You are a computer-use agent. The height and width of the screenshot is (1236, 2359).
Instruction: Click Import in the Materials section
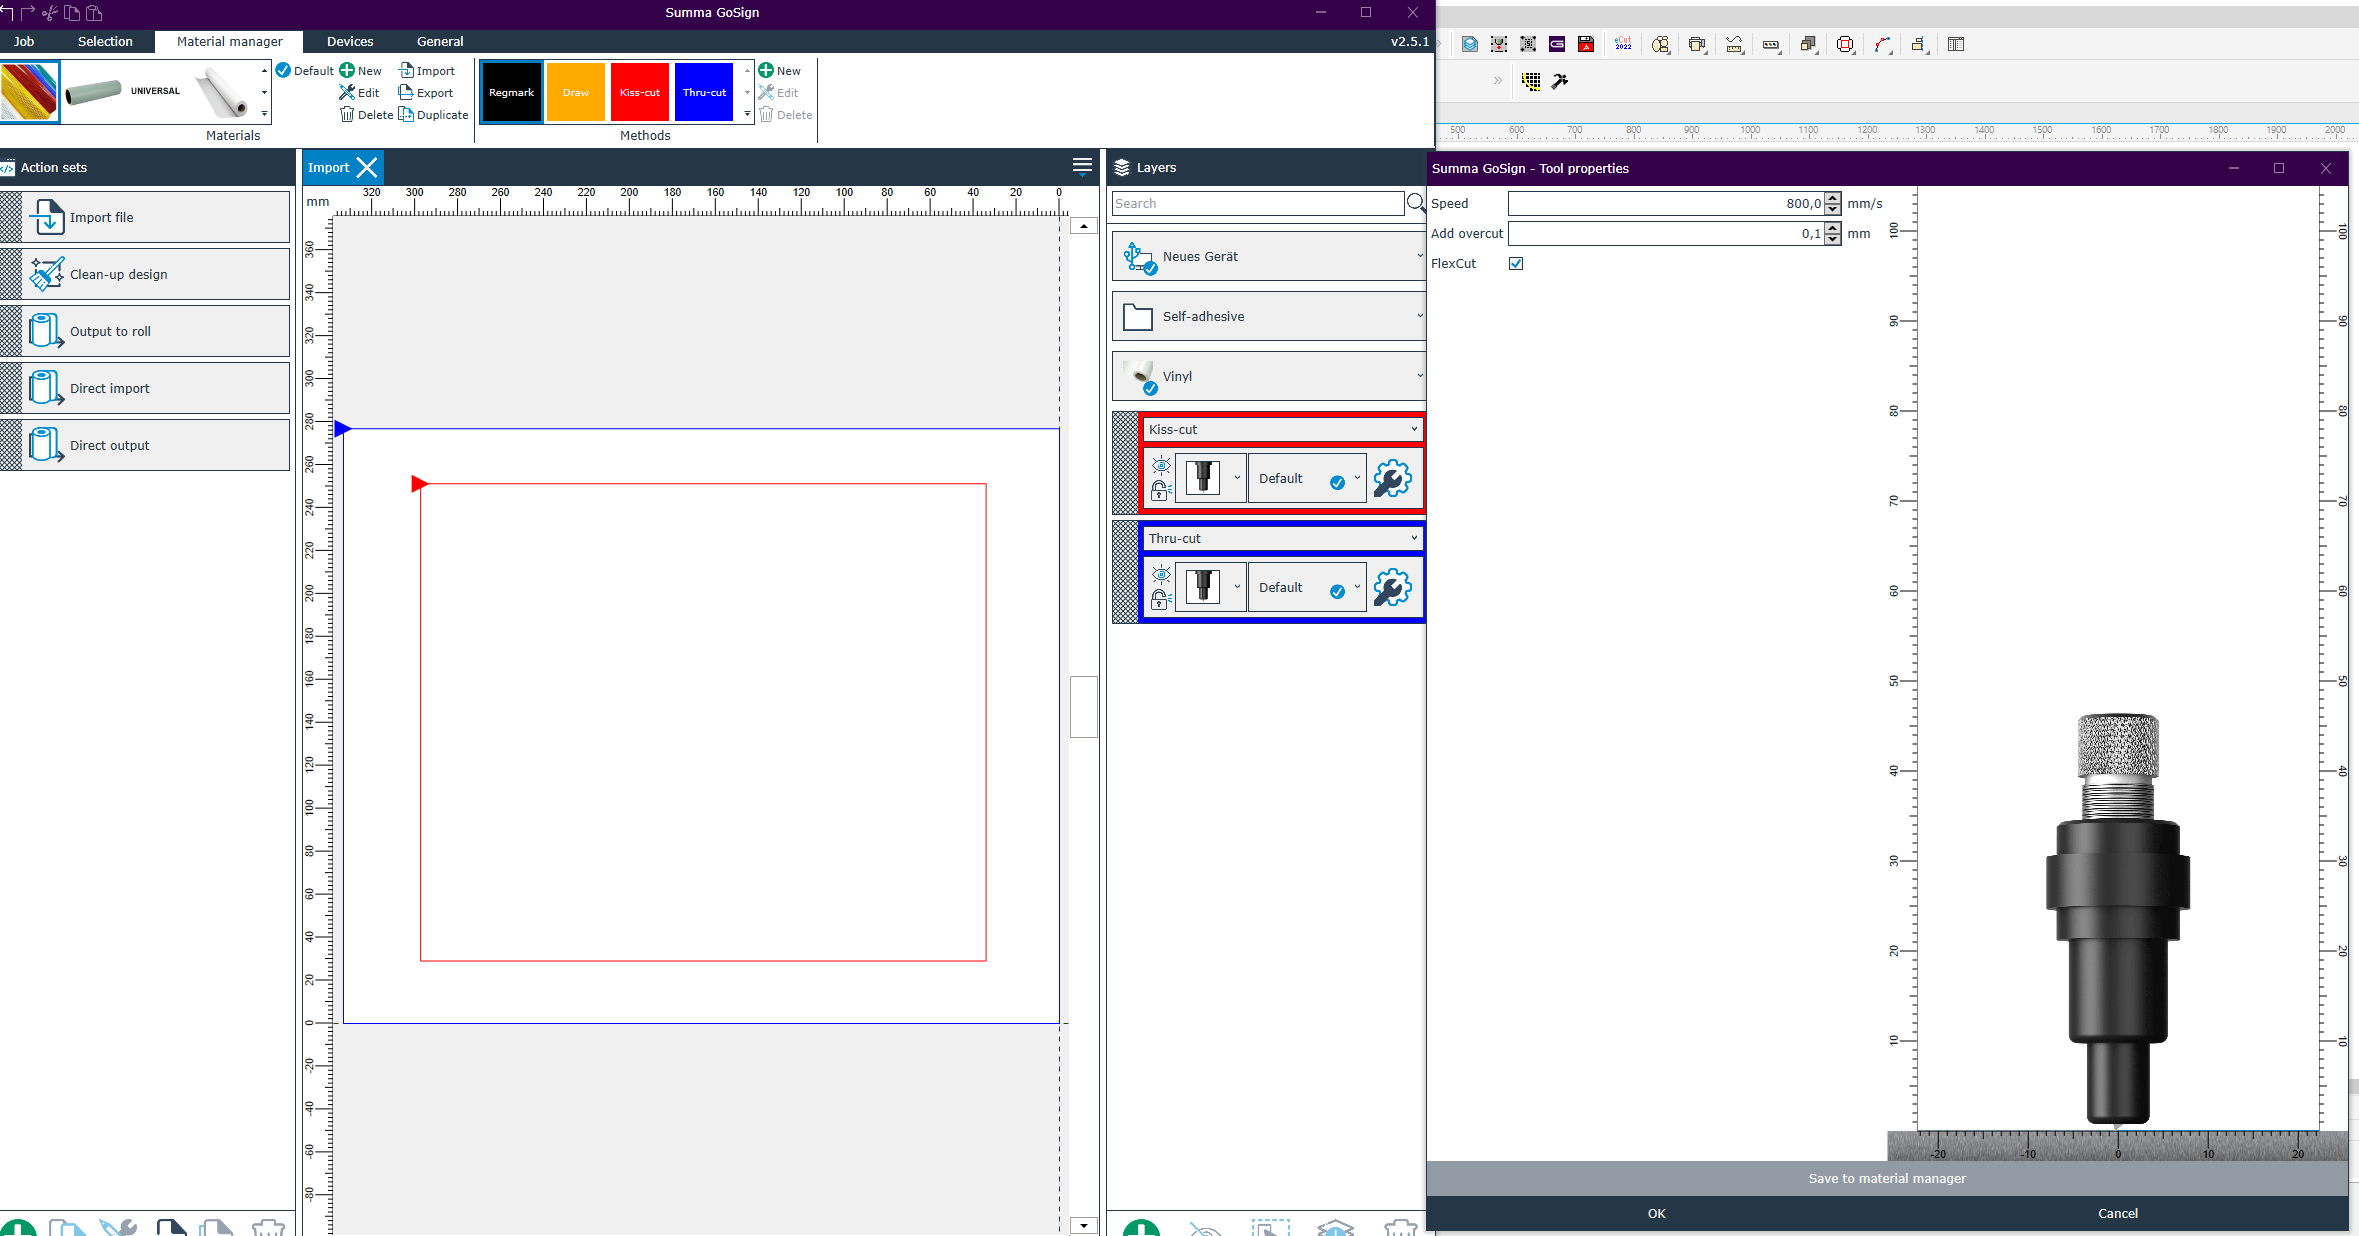pyautogui.click(x=427, y=70)
